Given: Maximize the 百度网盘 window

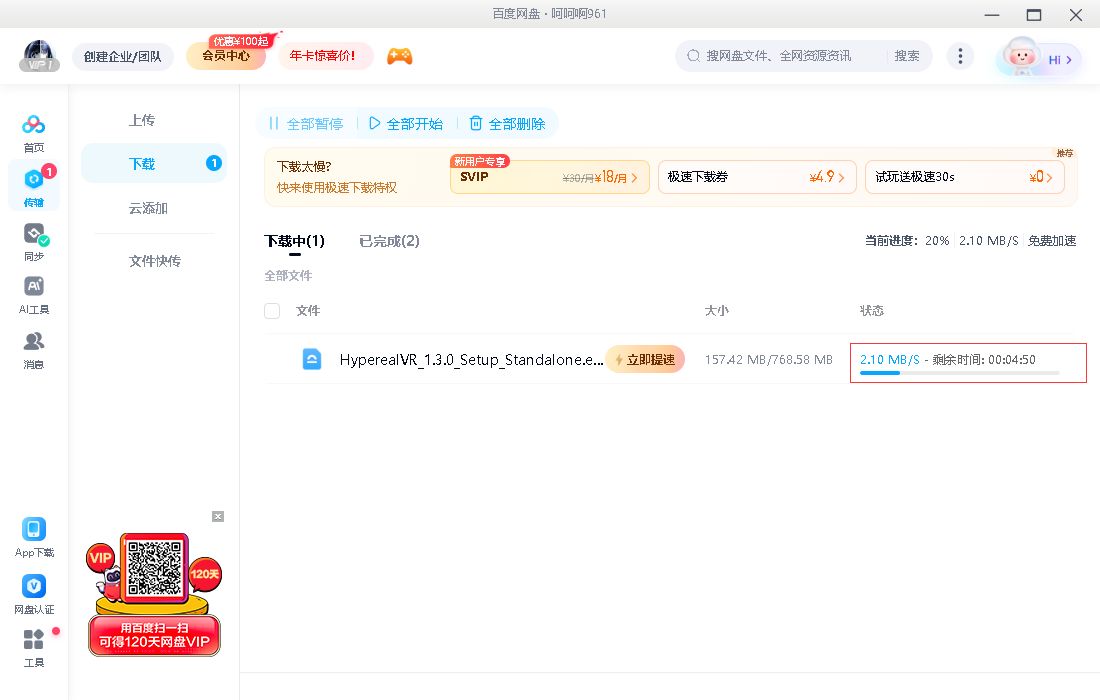Looking at the screenshot, I should pyautogui.click(x=1034, y=14).
